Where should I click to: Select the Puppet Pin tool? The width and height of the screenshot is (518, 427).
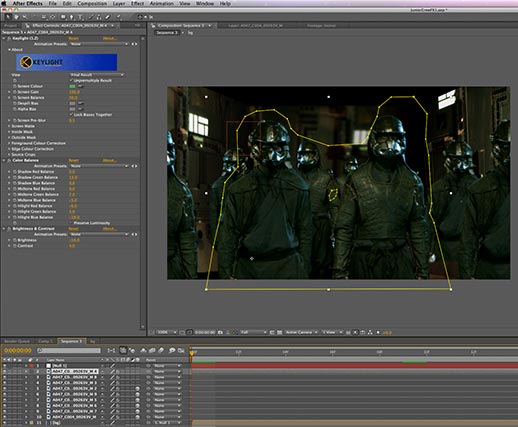coord(118,17)
